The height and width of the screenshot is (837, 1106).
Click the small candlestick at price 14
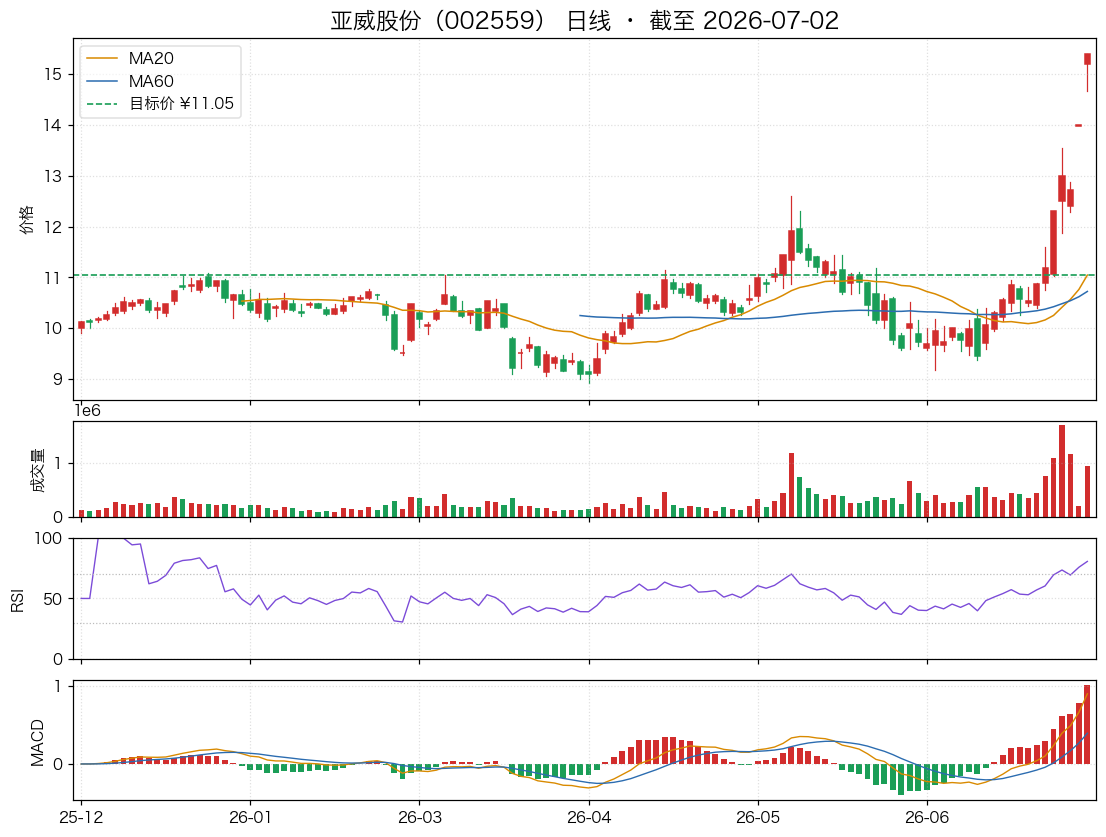[x=1078, y=126]
